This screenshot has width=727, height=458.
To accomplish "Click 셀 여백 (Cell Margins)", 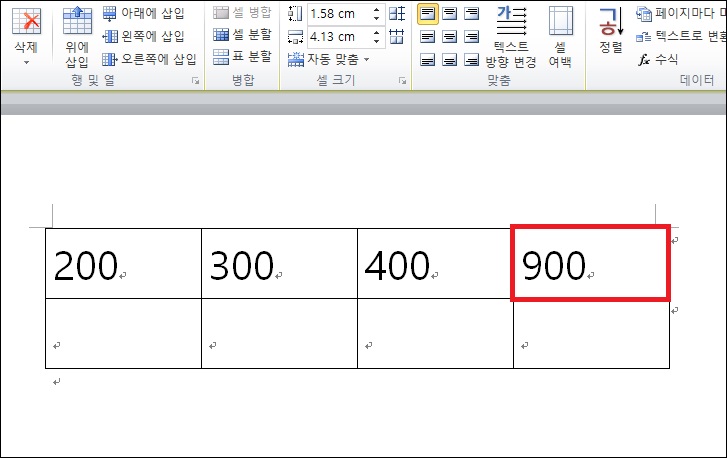I will [560, 37].
